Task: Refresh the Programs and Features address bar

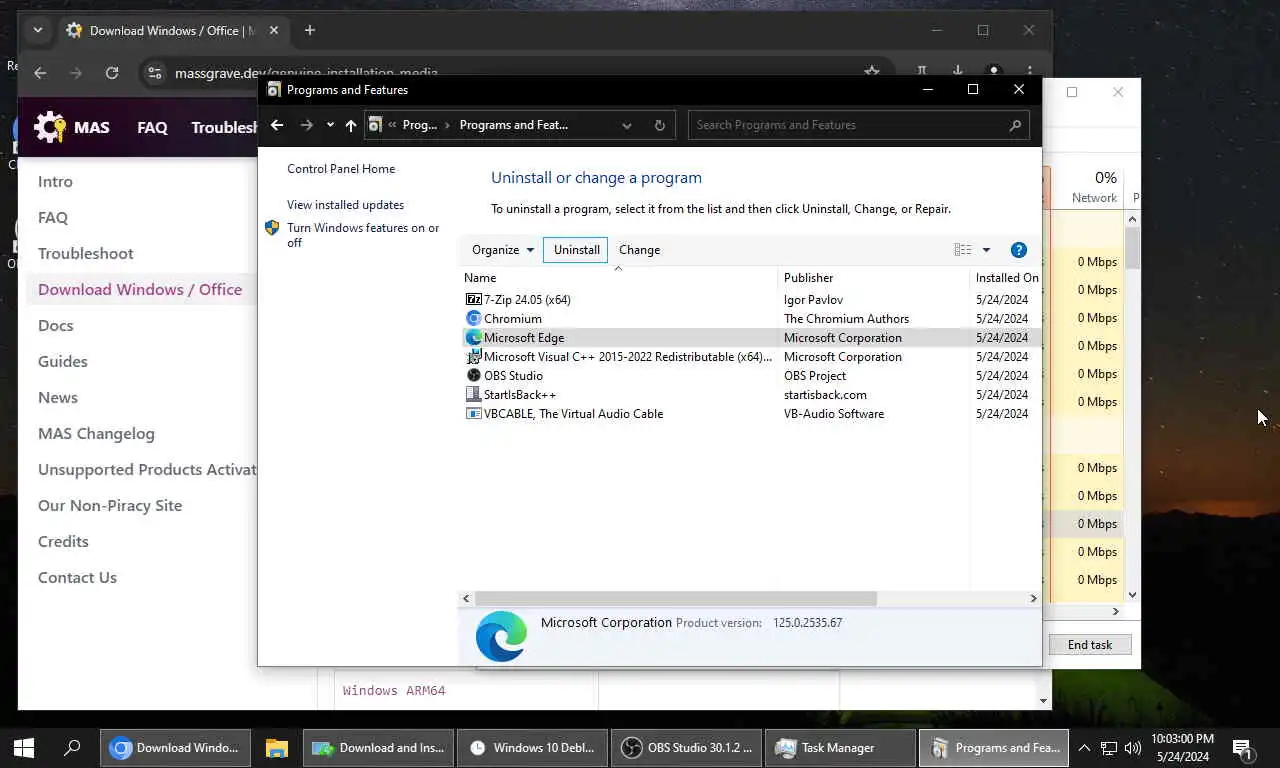Action: [659, 125]
